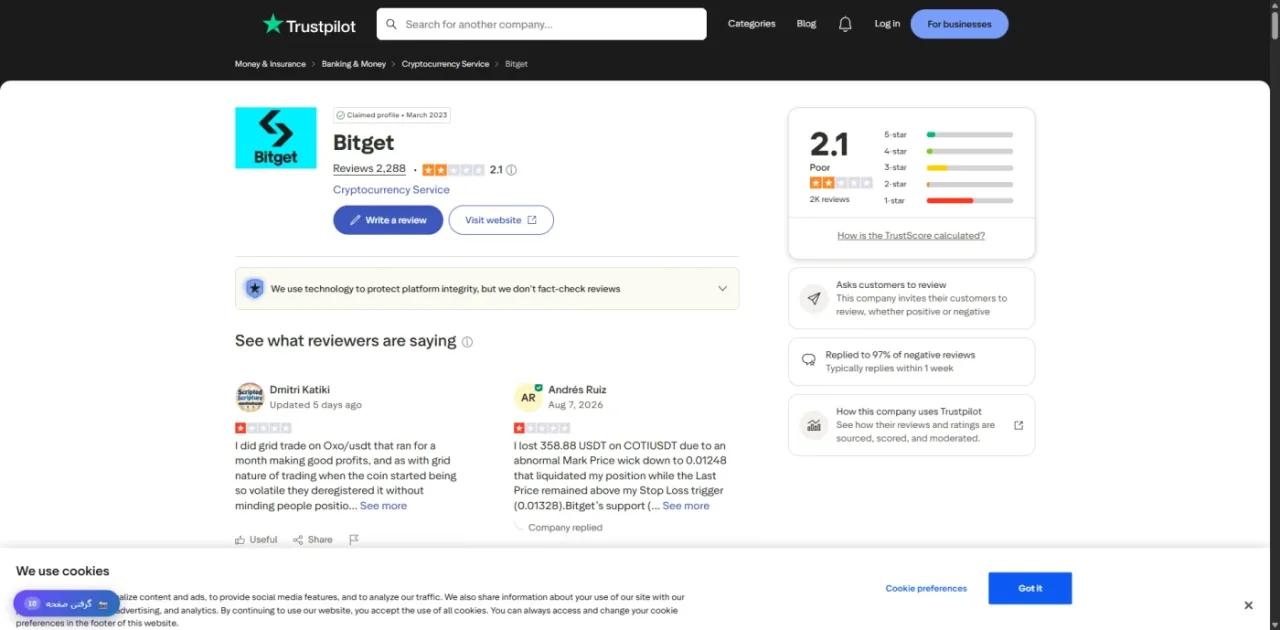Expand the platform integrity notice chevron

[723, 289]
